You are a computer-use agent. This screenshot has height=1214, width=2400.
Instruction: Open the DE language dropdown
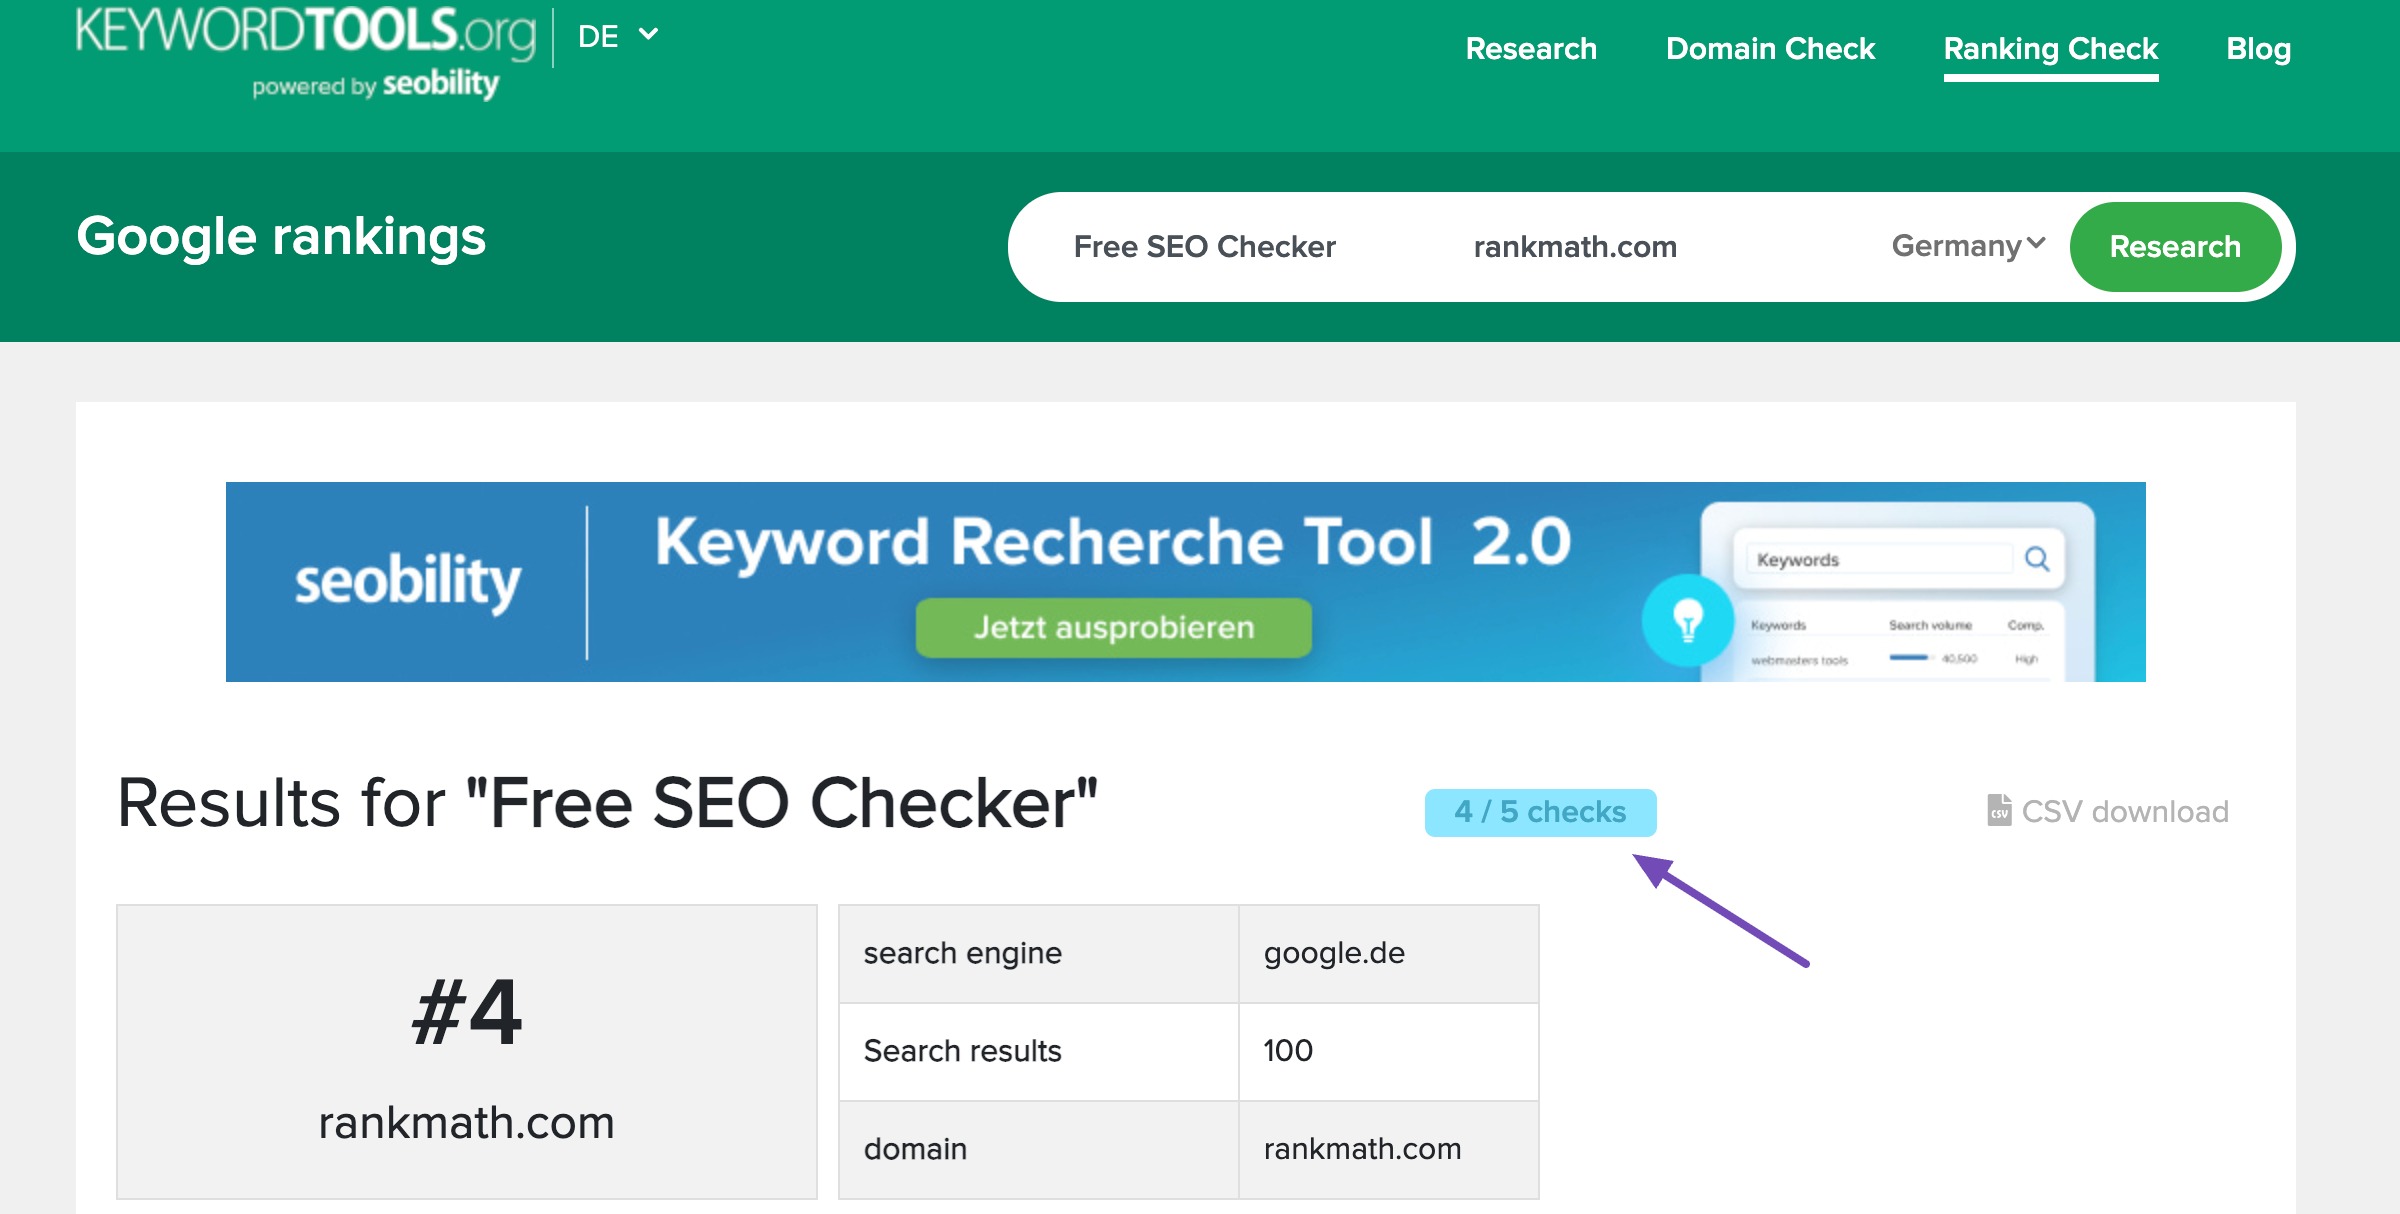(x=618, y=36)
